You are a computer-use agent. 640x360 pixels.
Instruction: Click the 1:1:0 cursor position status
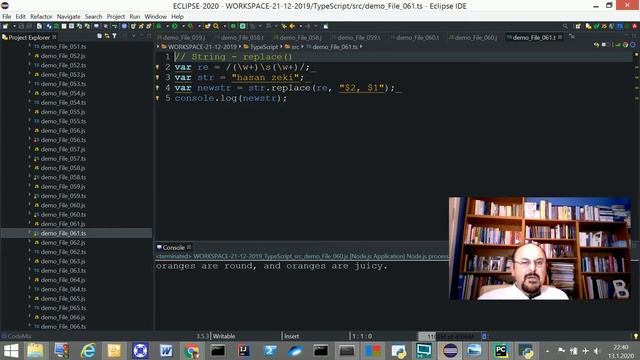point(362,336)
